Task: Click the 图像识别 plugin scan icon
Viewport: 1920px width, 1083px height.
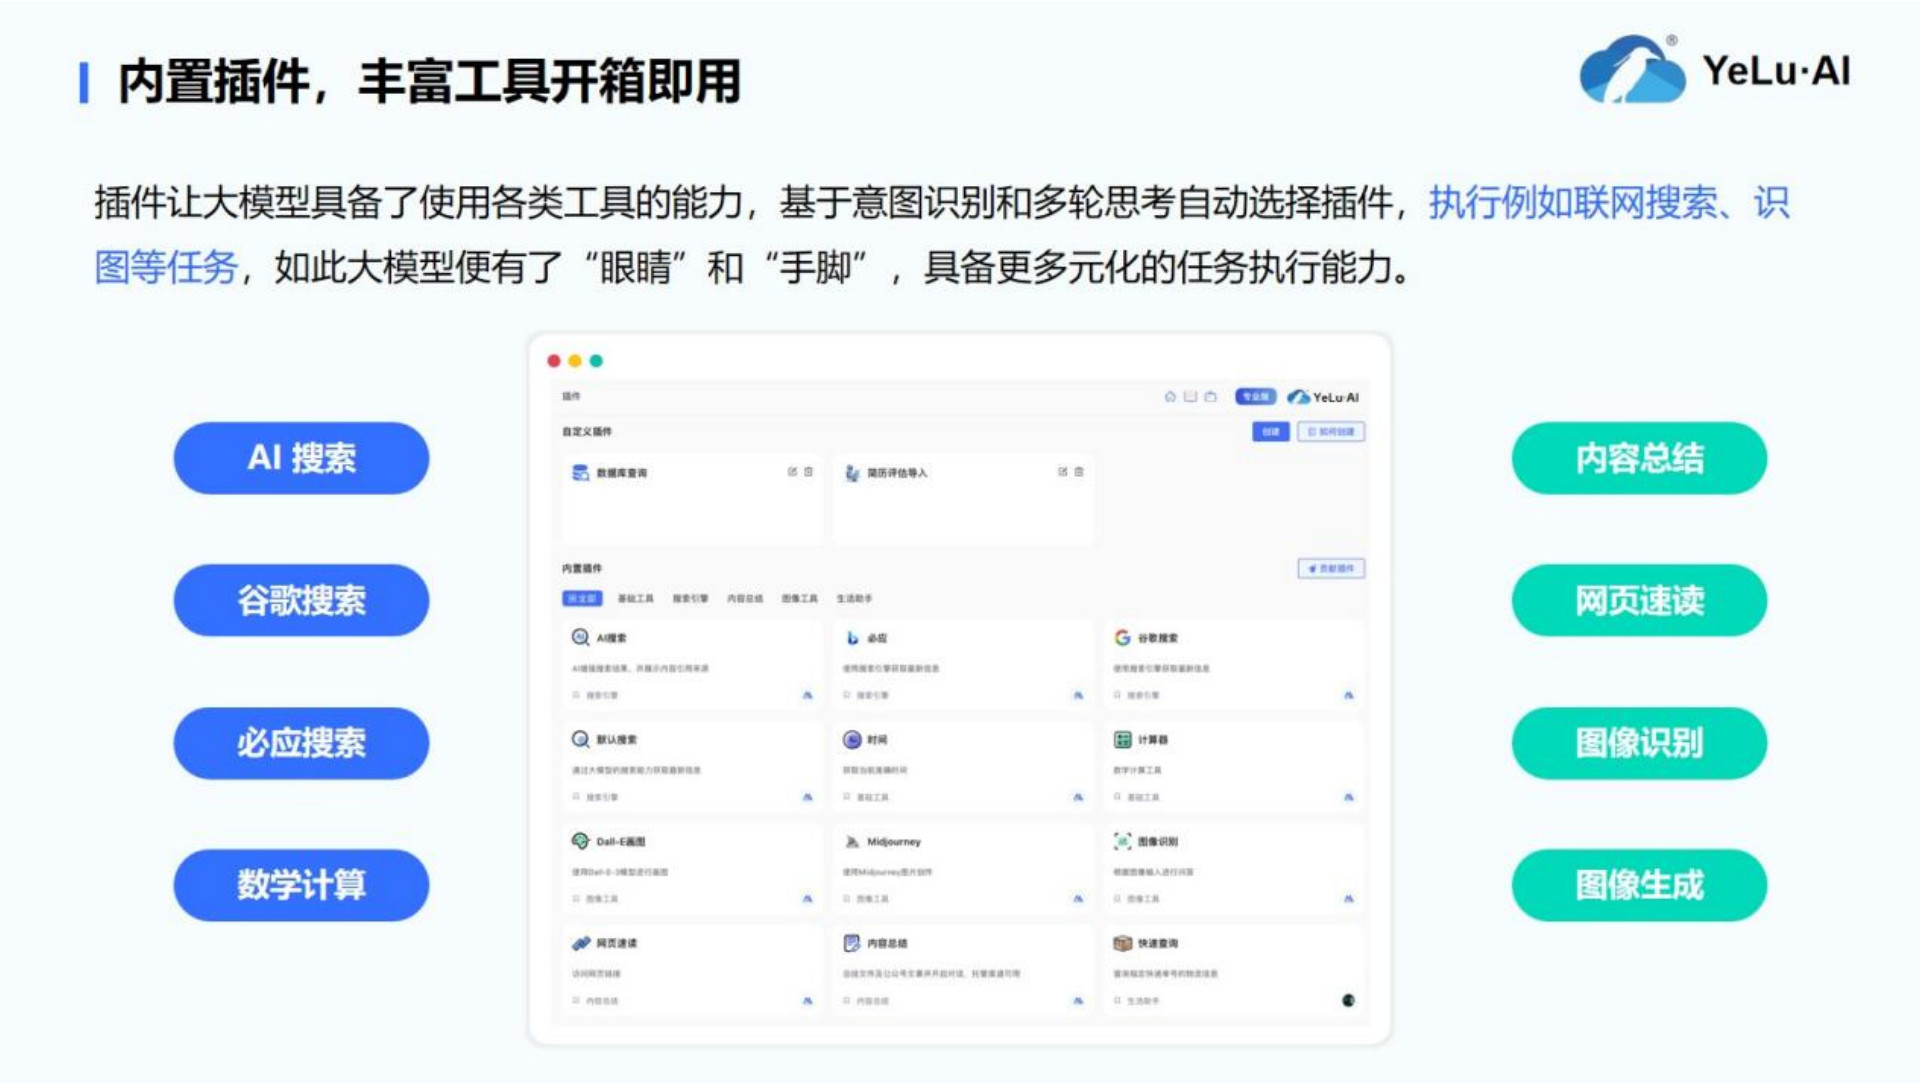Action: point(1122,842)
